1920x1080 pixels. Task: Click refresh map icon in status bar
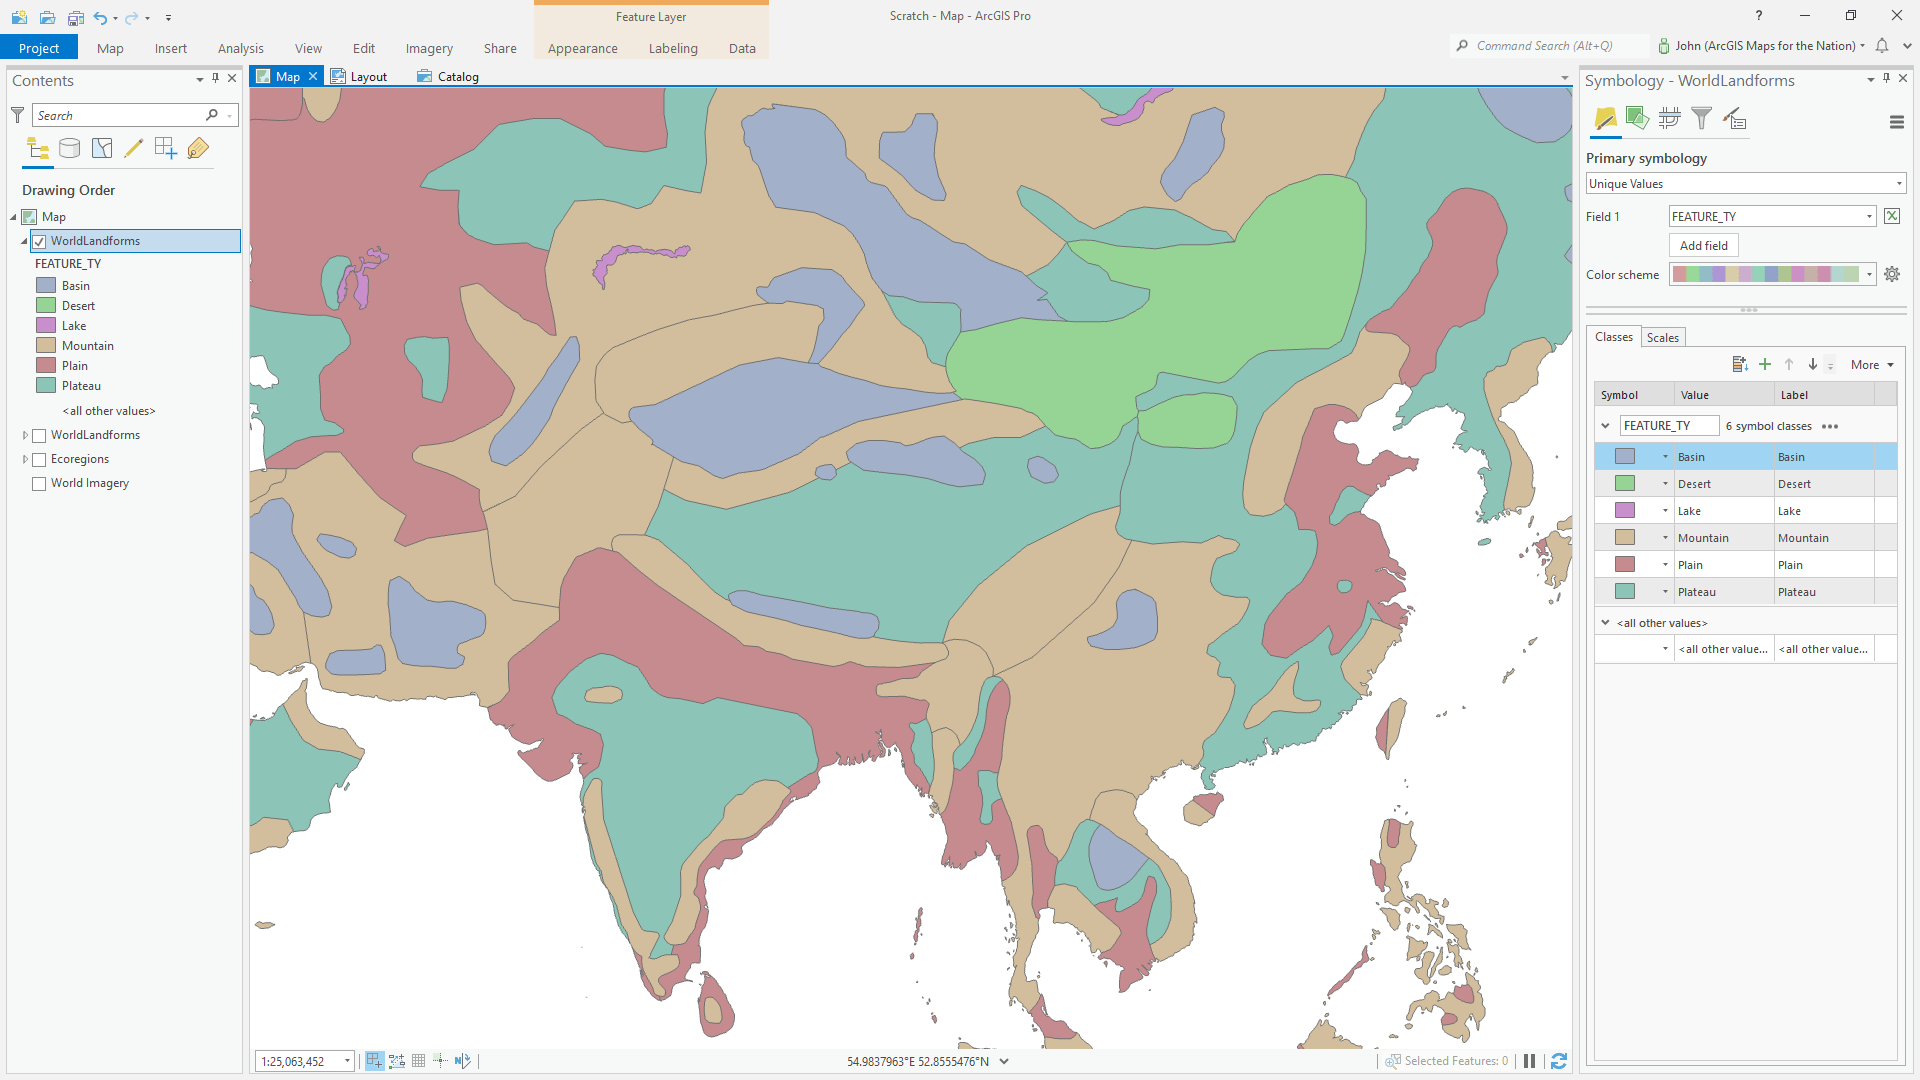pyautogui.click(x=1559, y=1061)
